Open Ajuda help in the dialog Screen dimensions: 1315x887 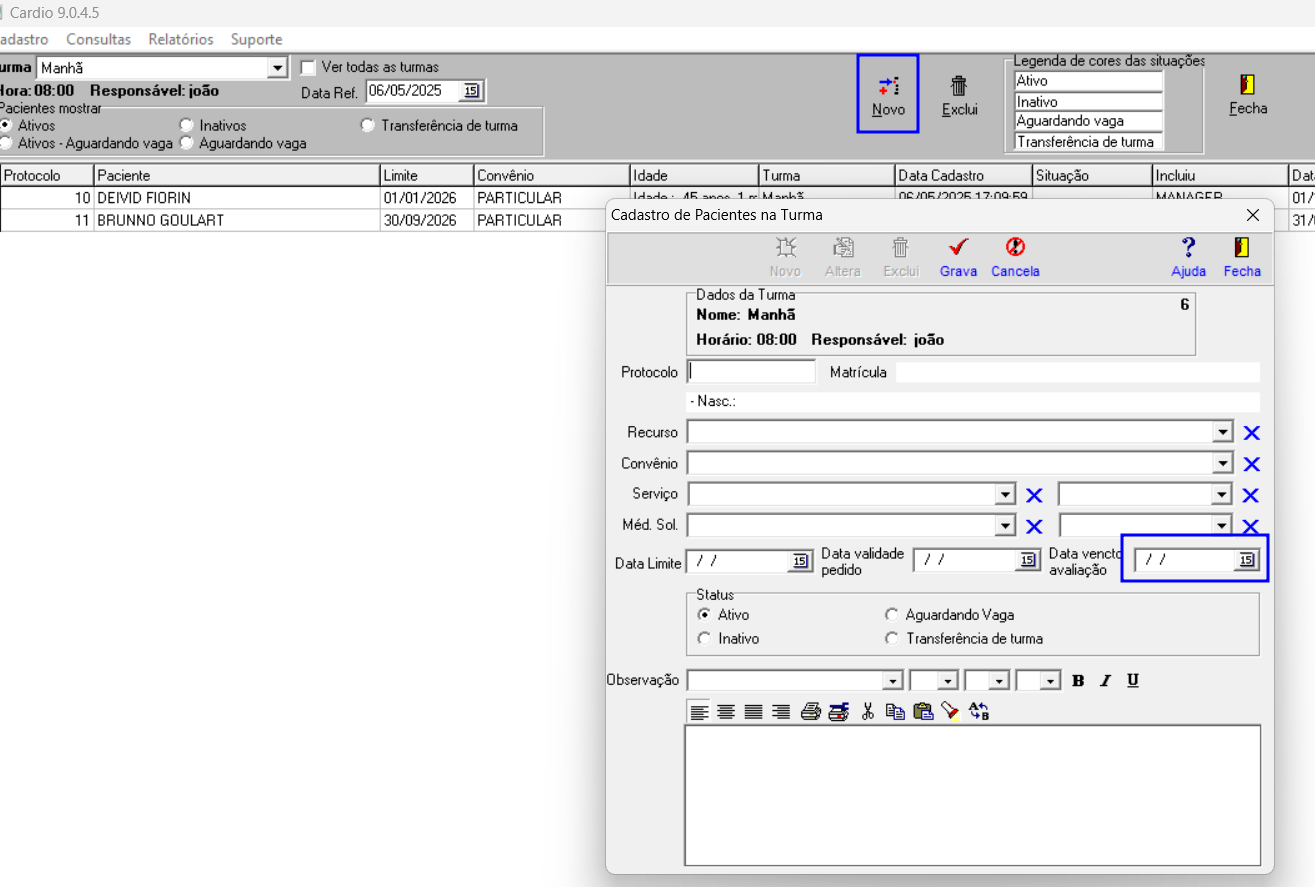(x=1188, y=257)
